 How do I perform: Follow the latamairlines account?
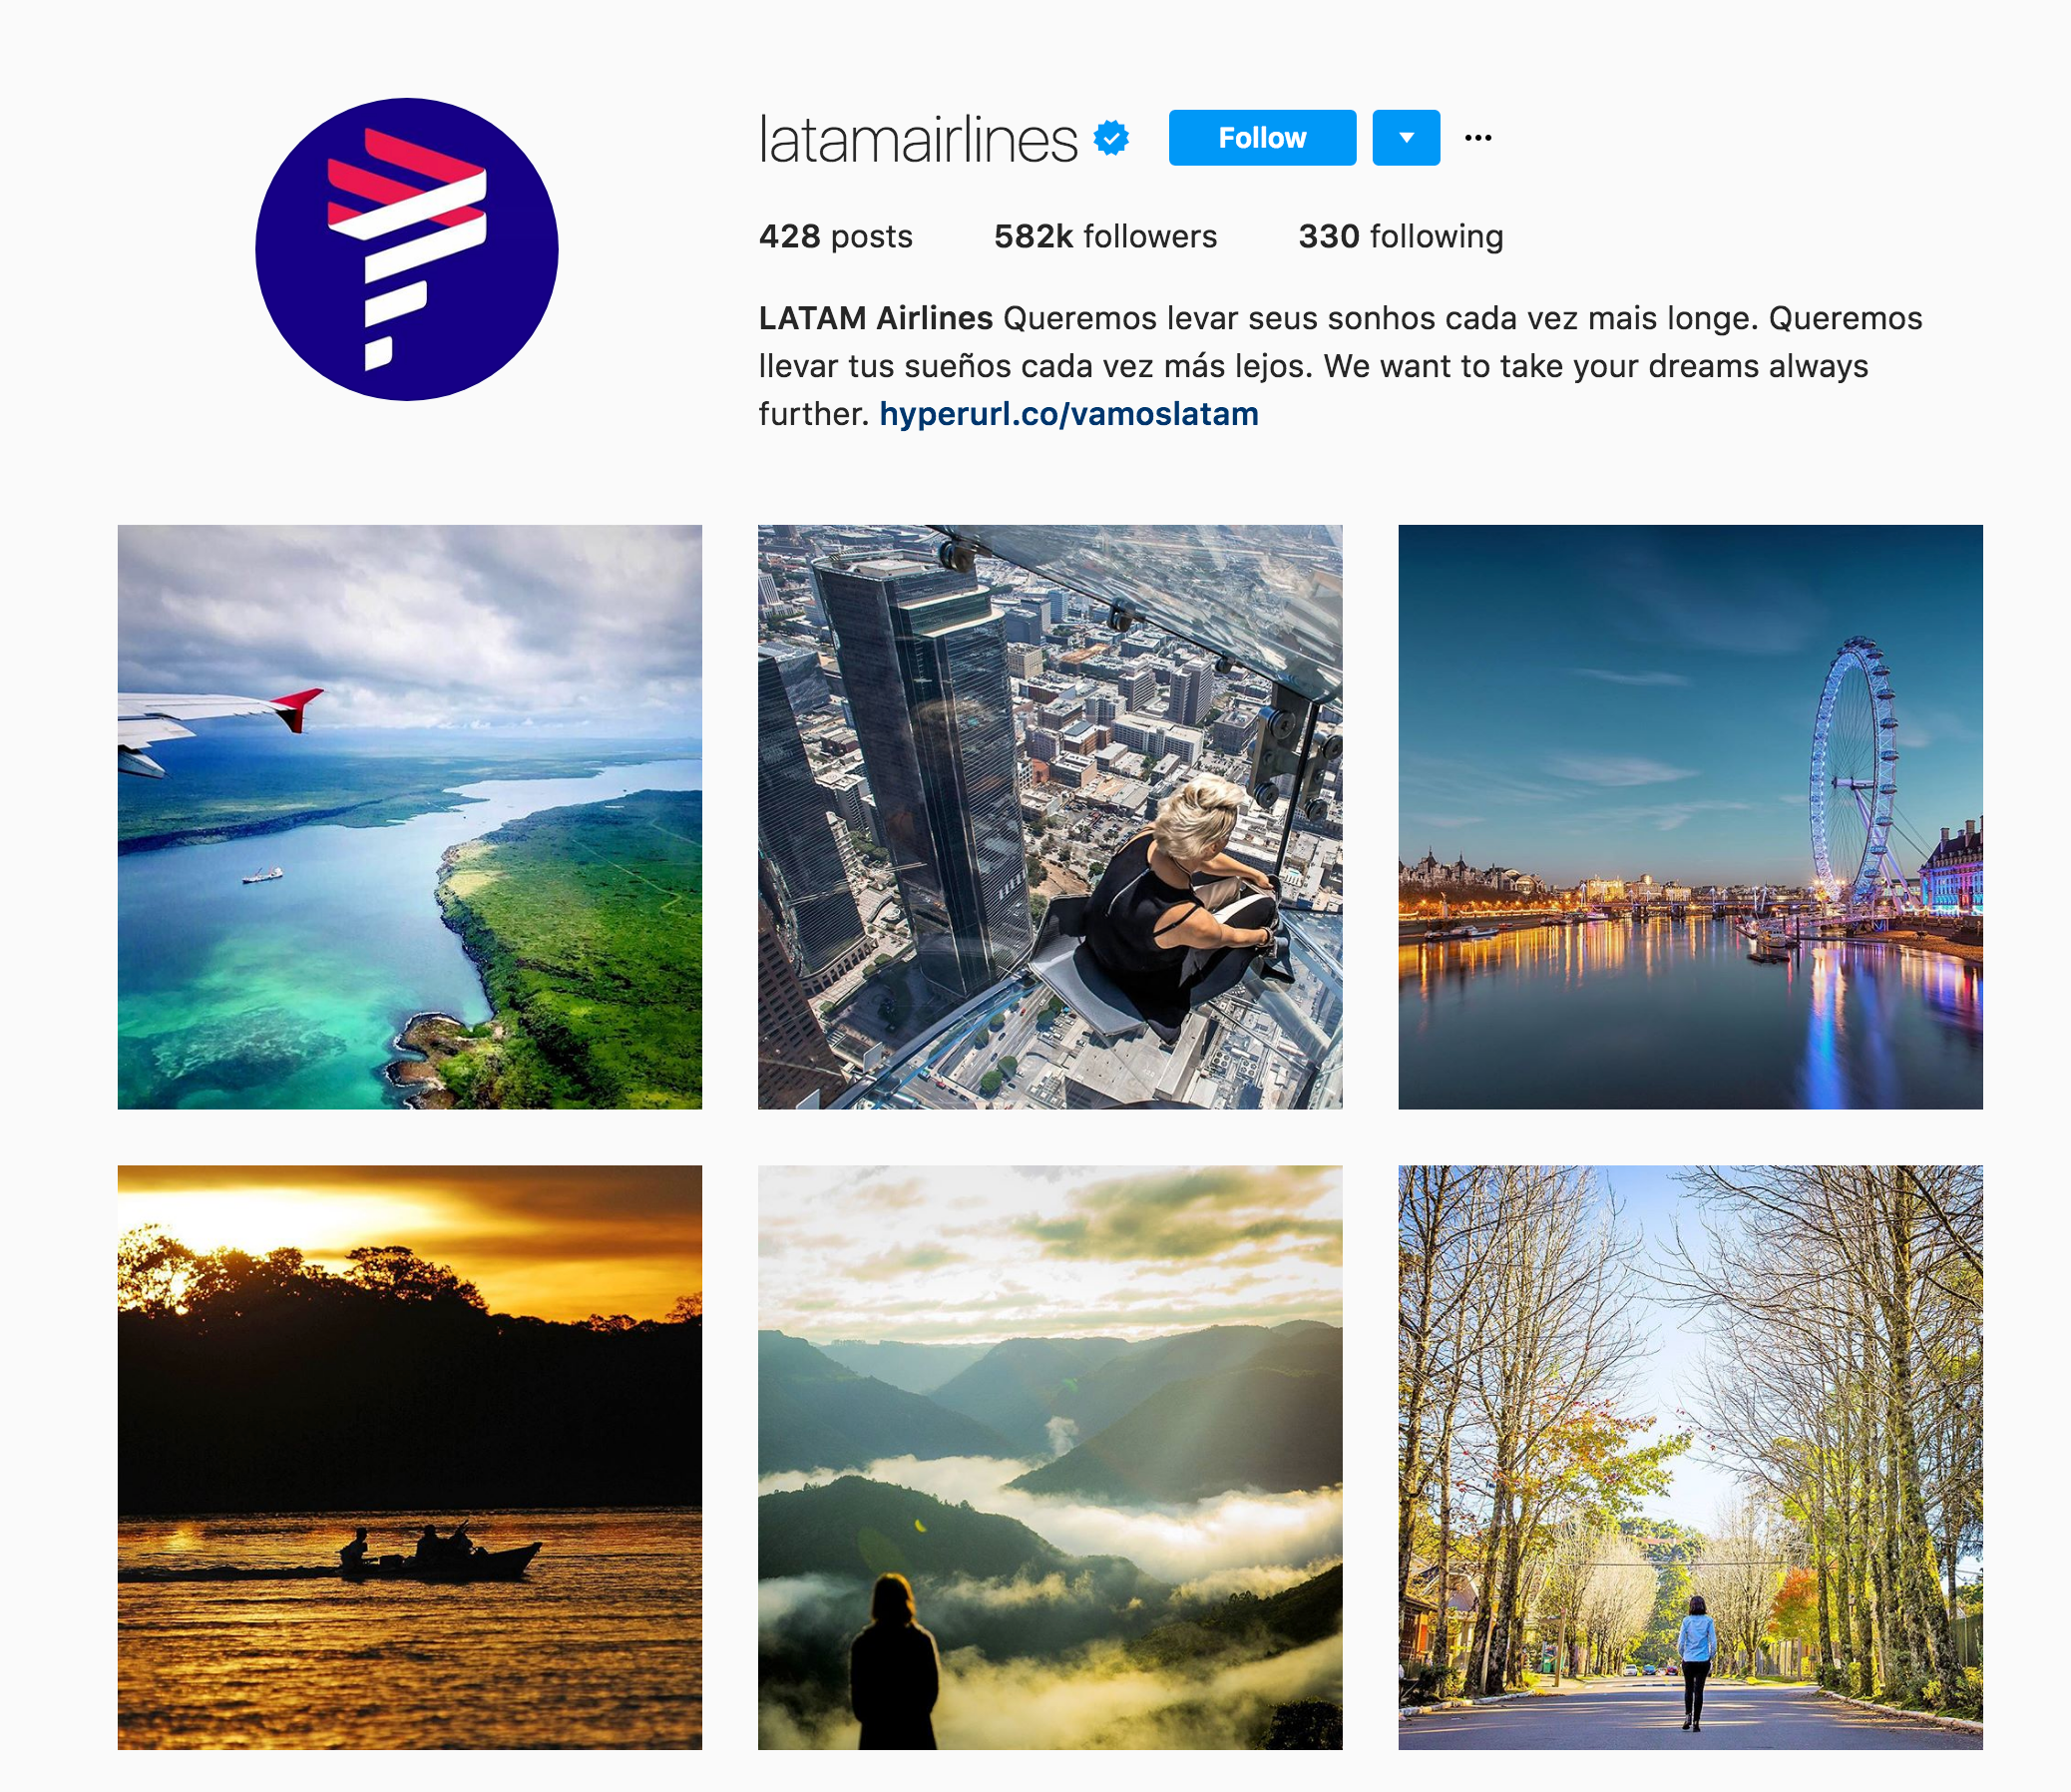1262,138
